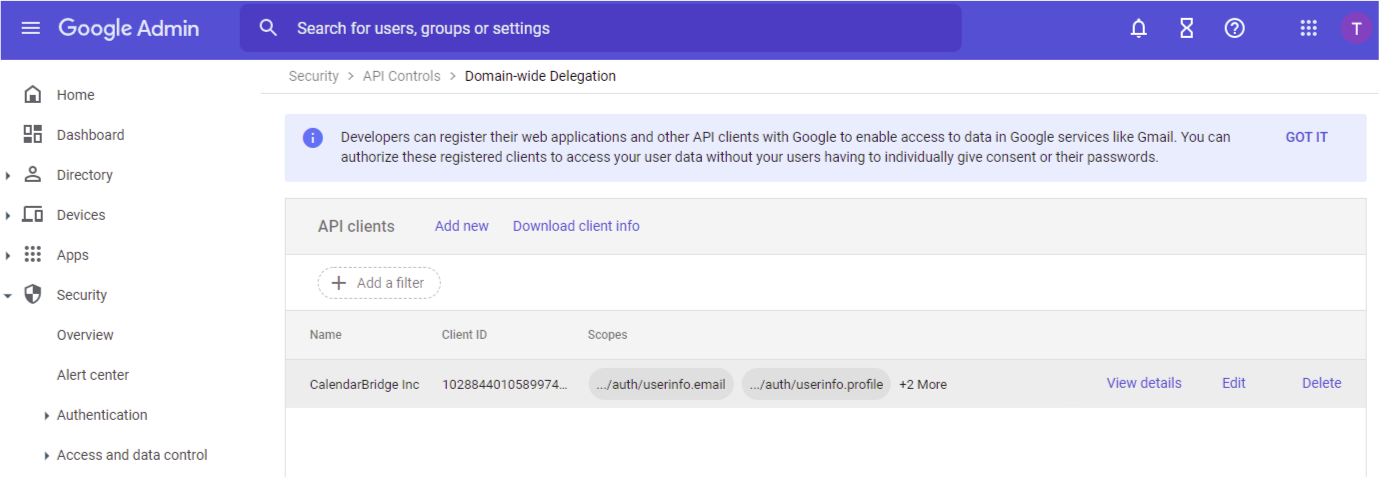Click the Name column header
The width and height of the screenshot is (1379, 477).
325,335
